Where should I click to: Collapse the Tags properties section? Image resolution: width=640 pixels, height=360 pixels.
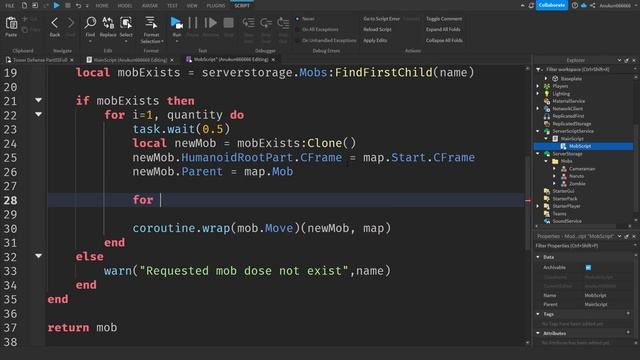click(x=538, y=314)
